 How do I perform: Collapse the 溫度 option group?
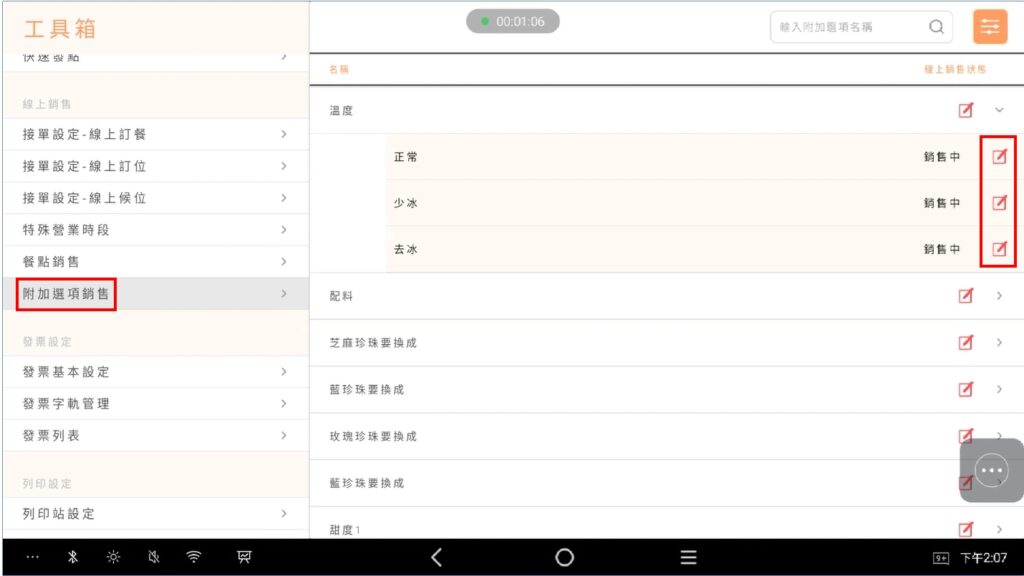(x=998, y=110)
